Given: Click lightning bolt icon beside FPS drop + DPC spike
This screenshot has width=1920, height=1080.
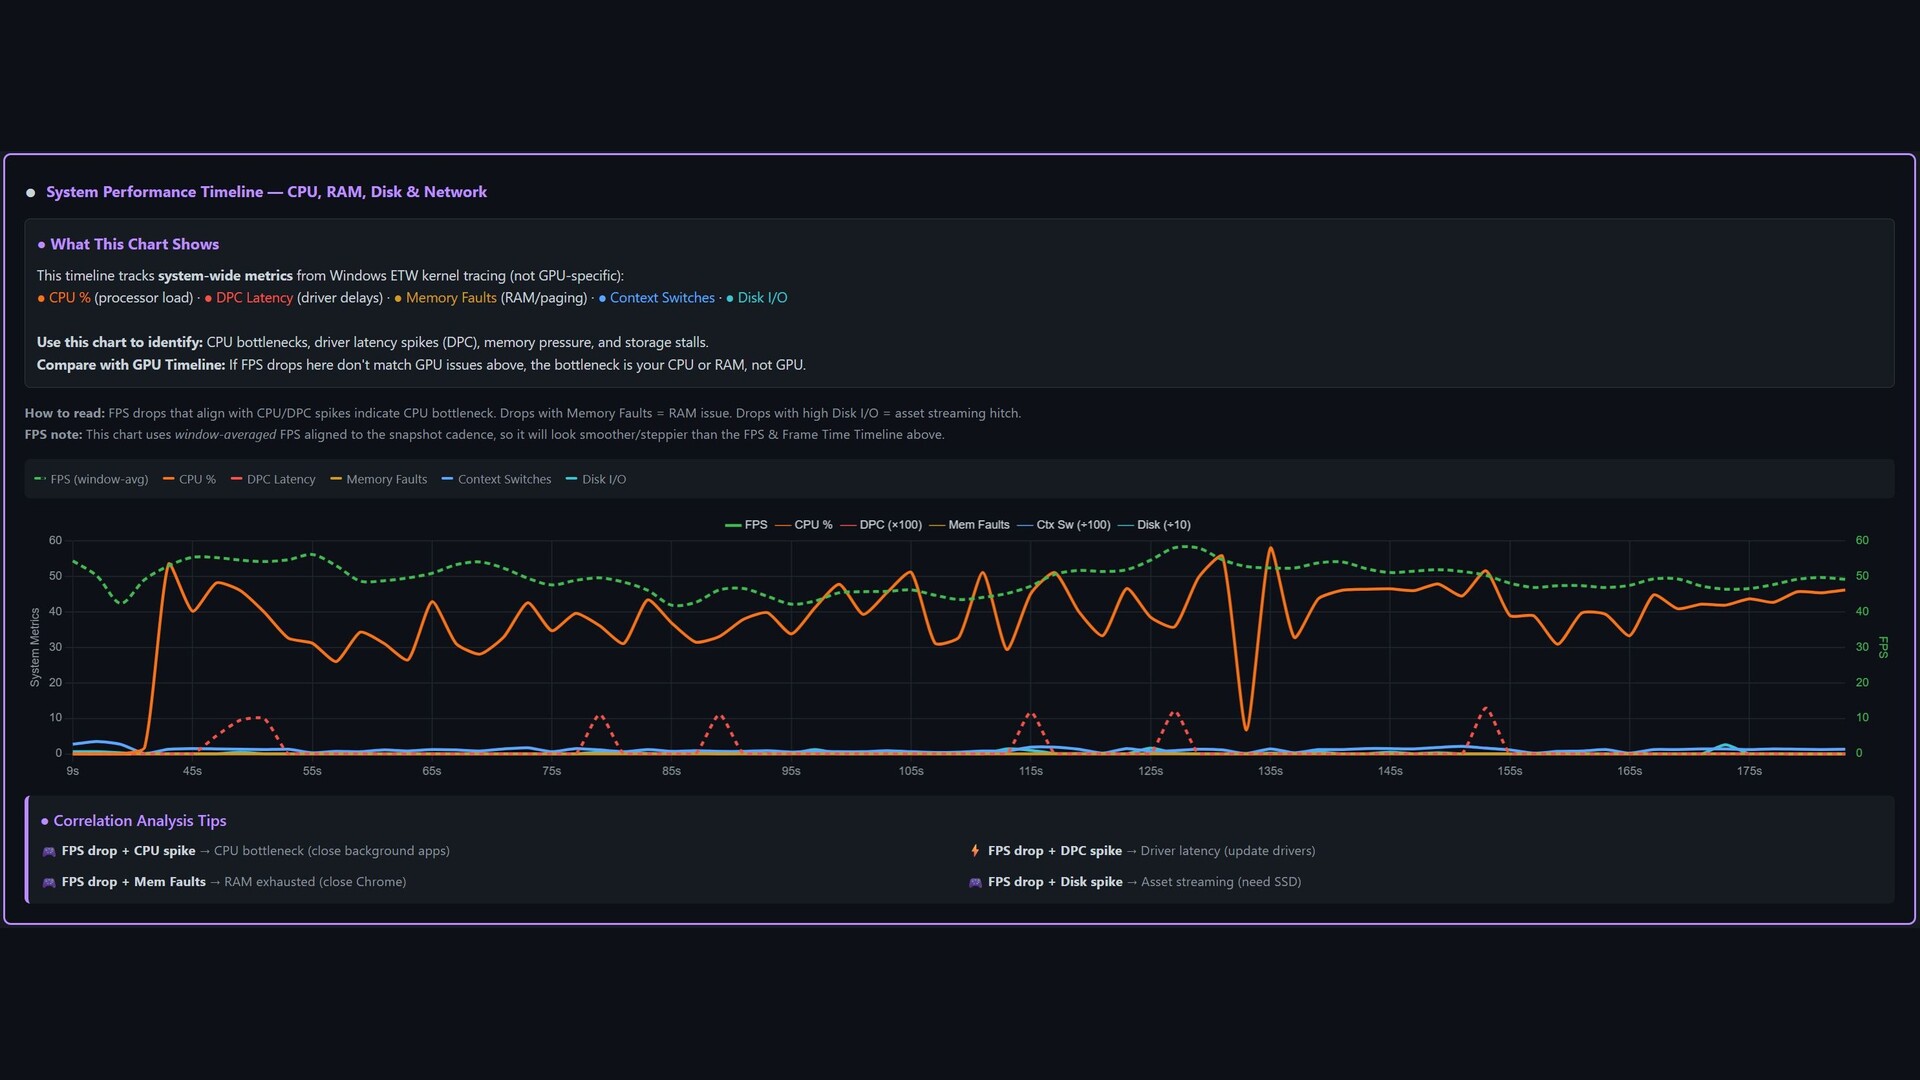Looking at the screenshot, I should (x=975, y=851).
